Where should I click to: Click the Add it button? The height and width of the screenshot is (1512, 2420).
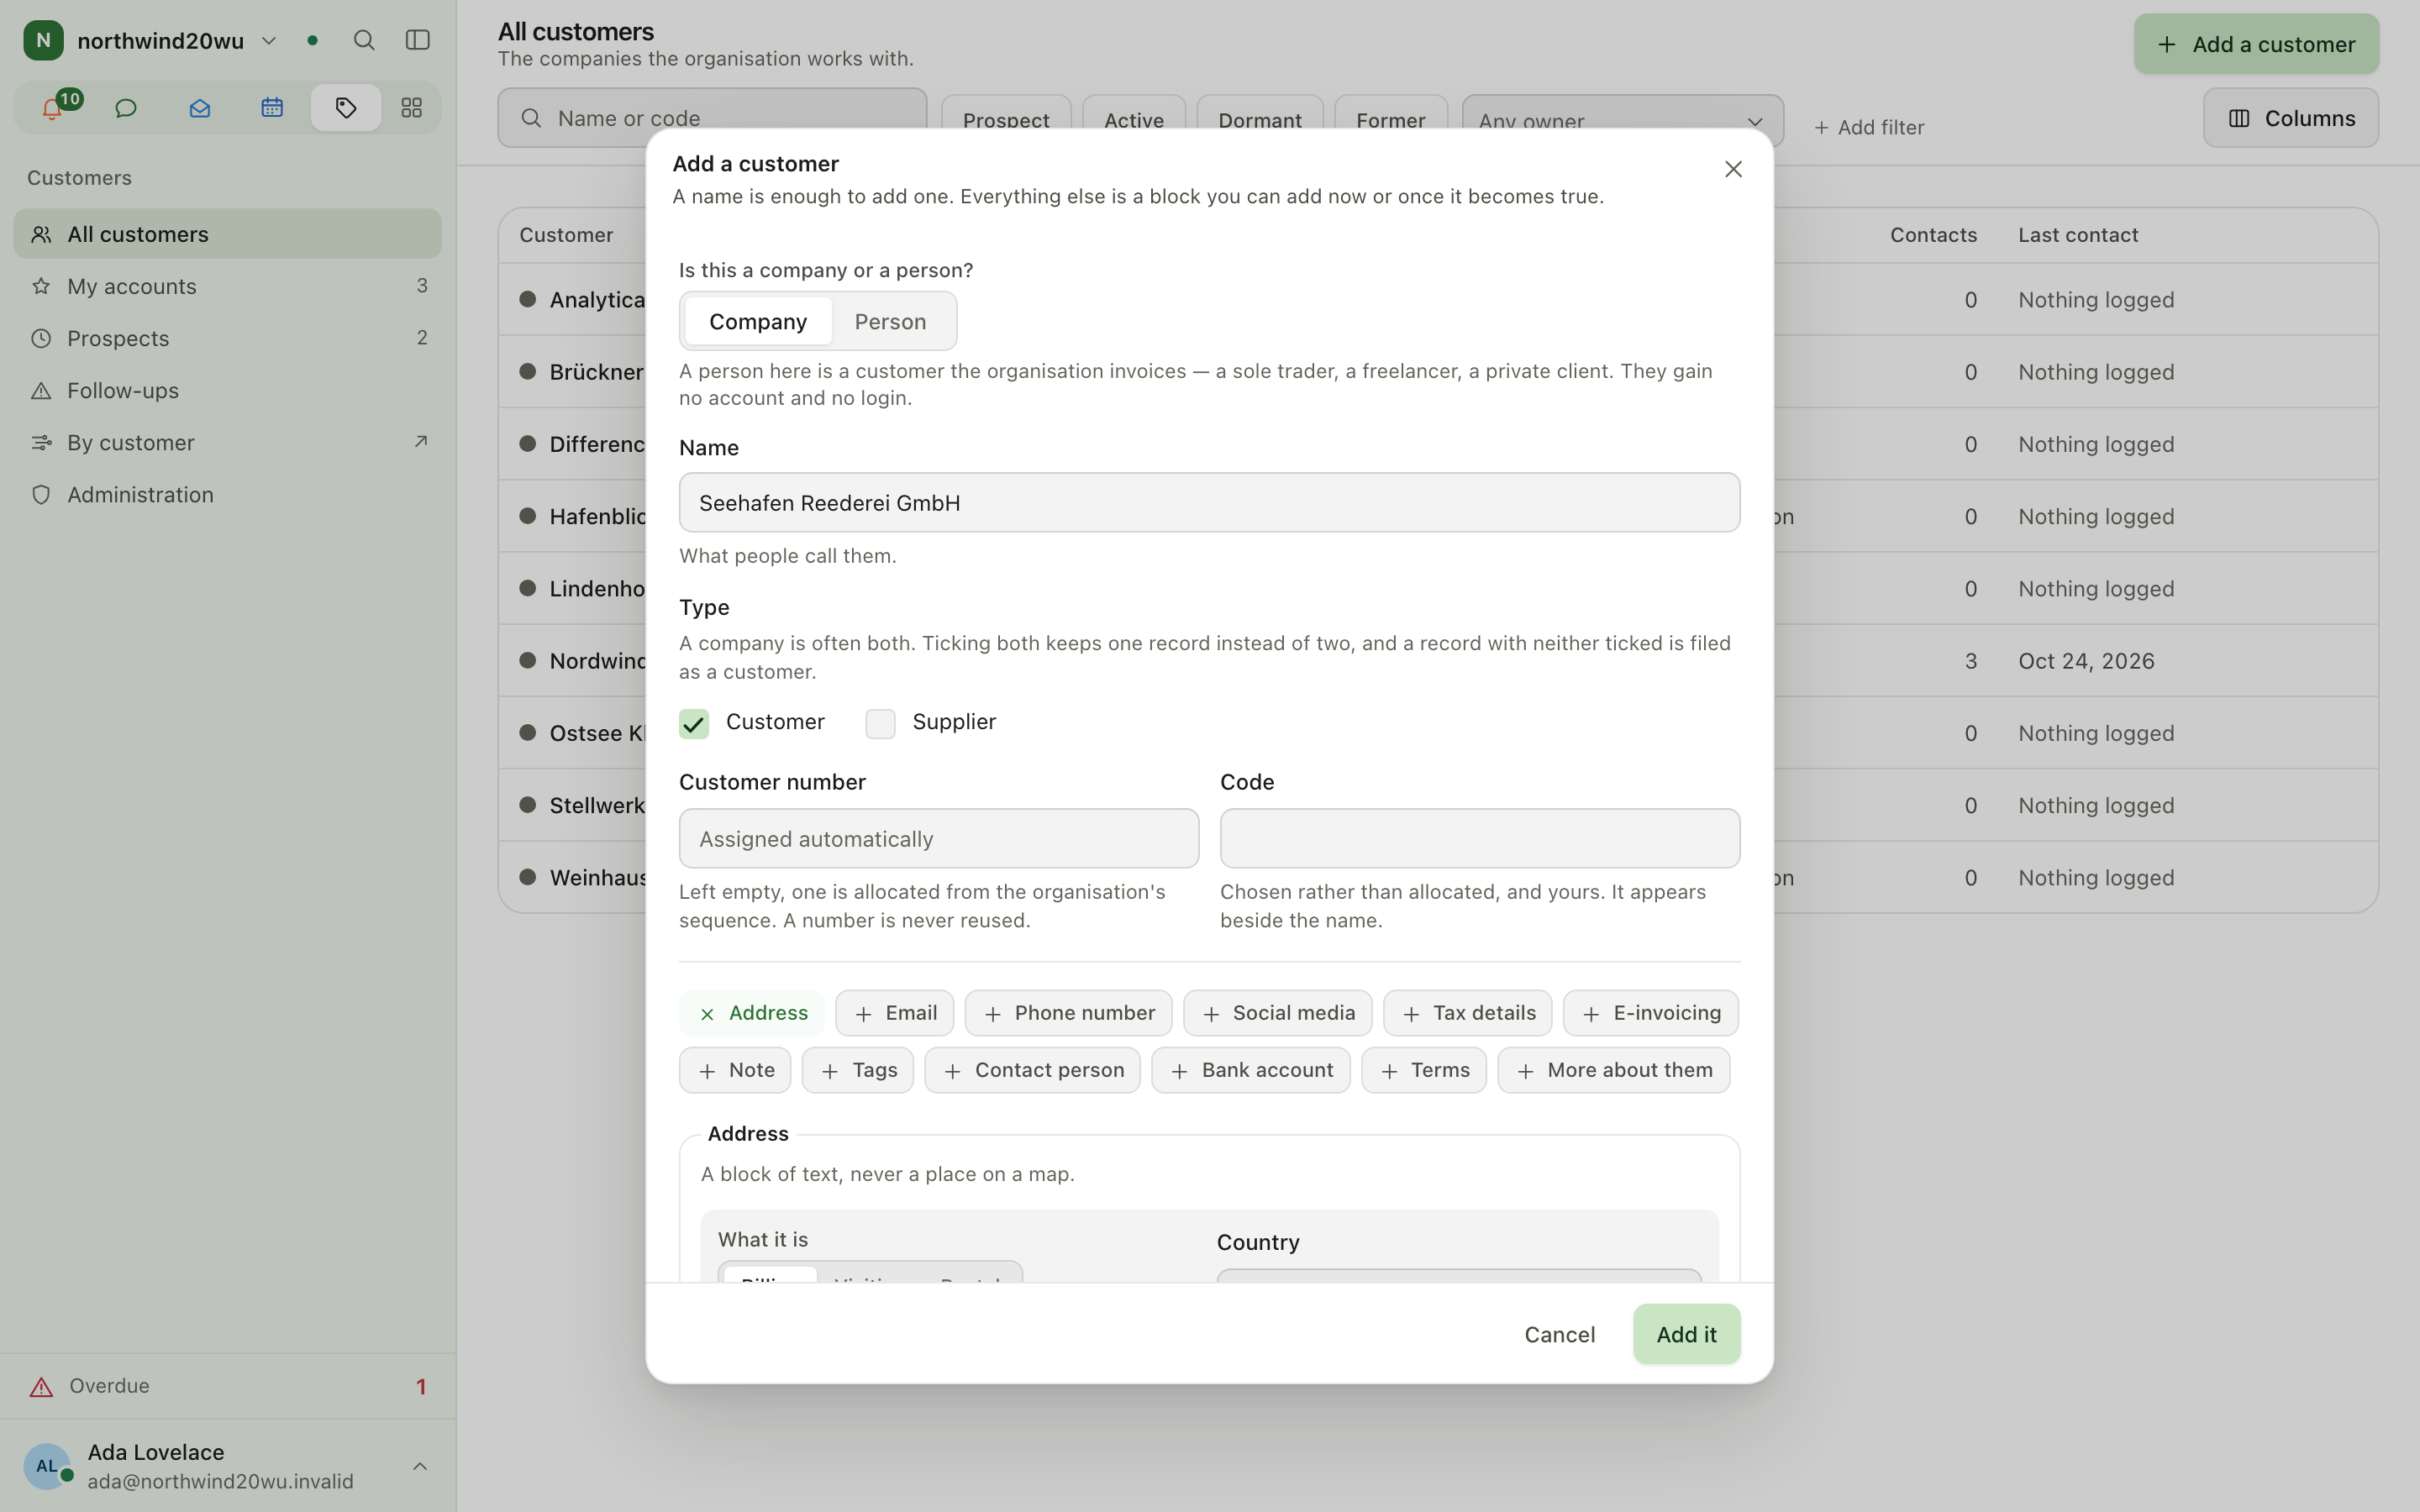1686,1334
